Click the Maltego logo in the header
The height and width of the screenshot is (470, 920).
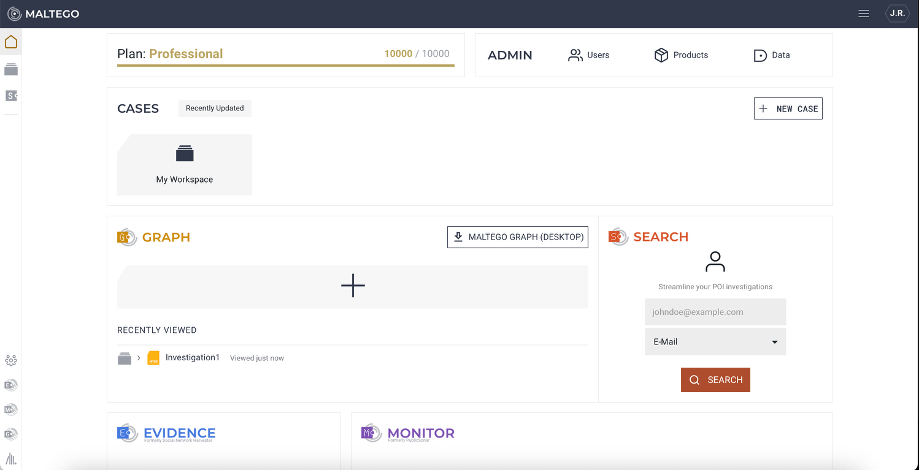click(43, 13)
